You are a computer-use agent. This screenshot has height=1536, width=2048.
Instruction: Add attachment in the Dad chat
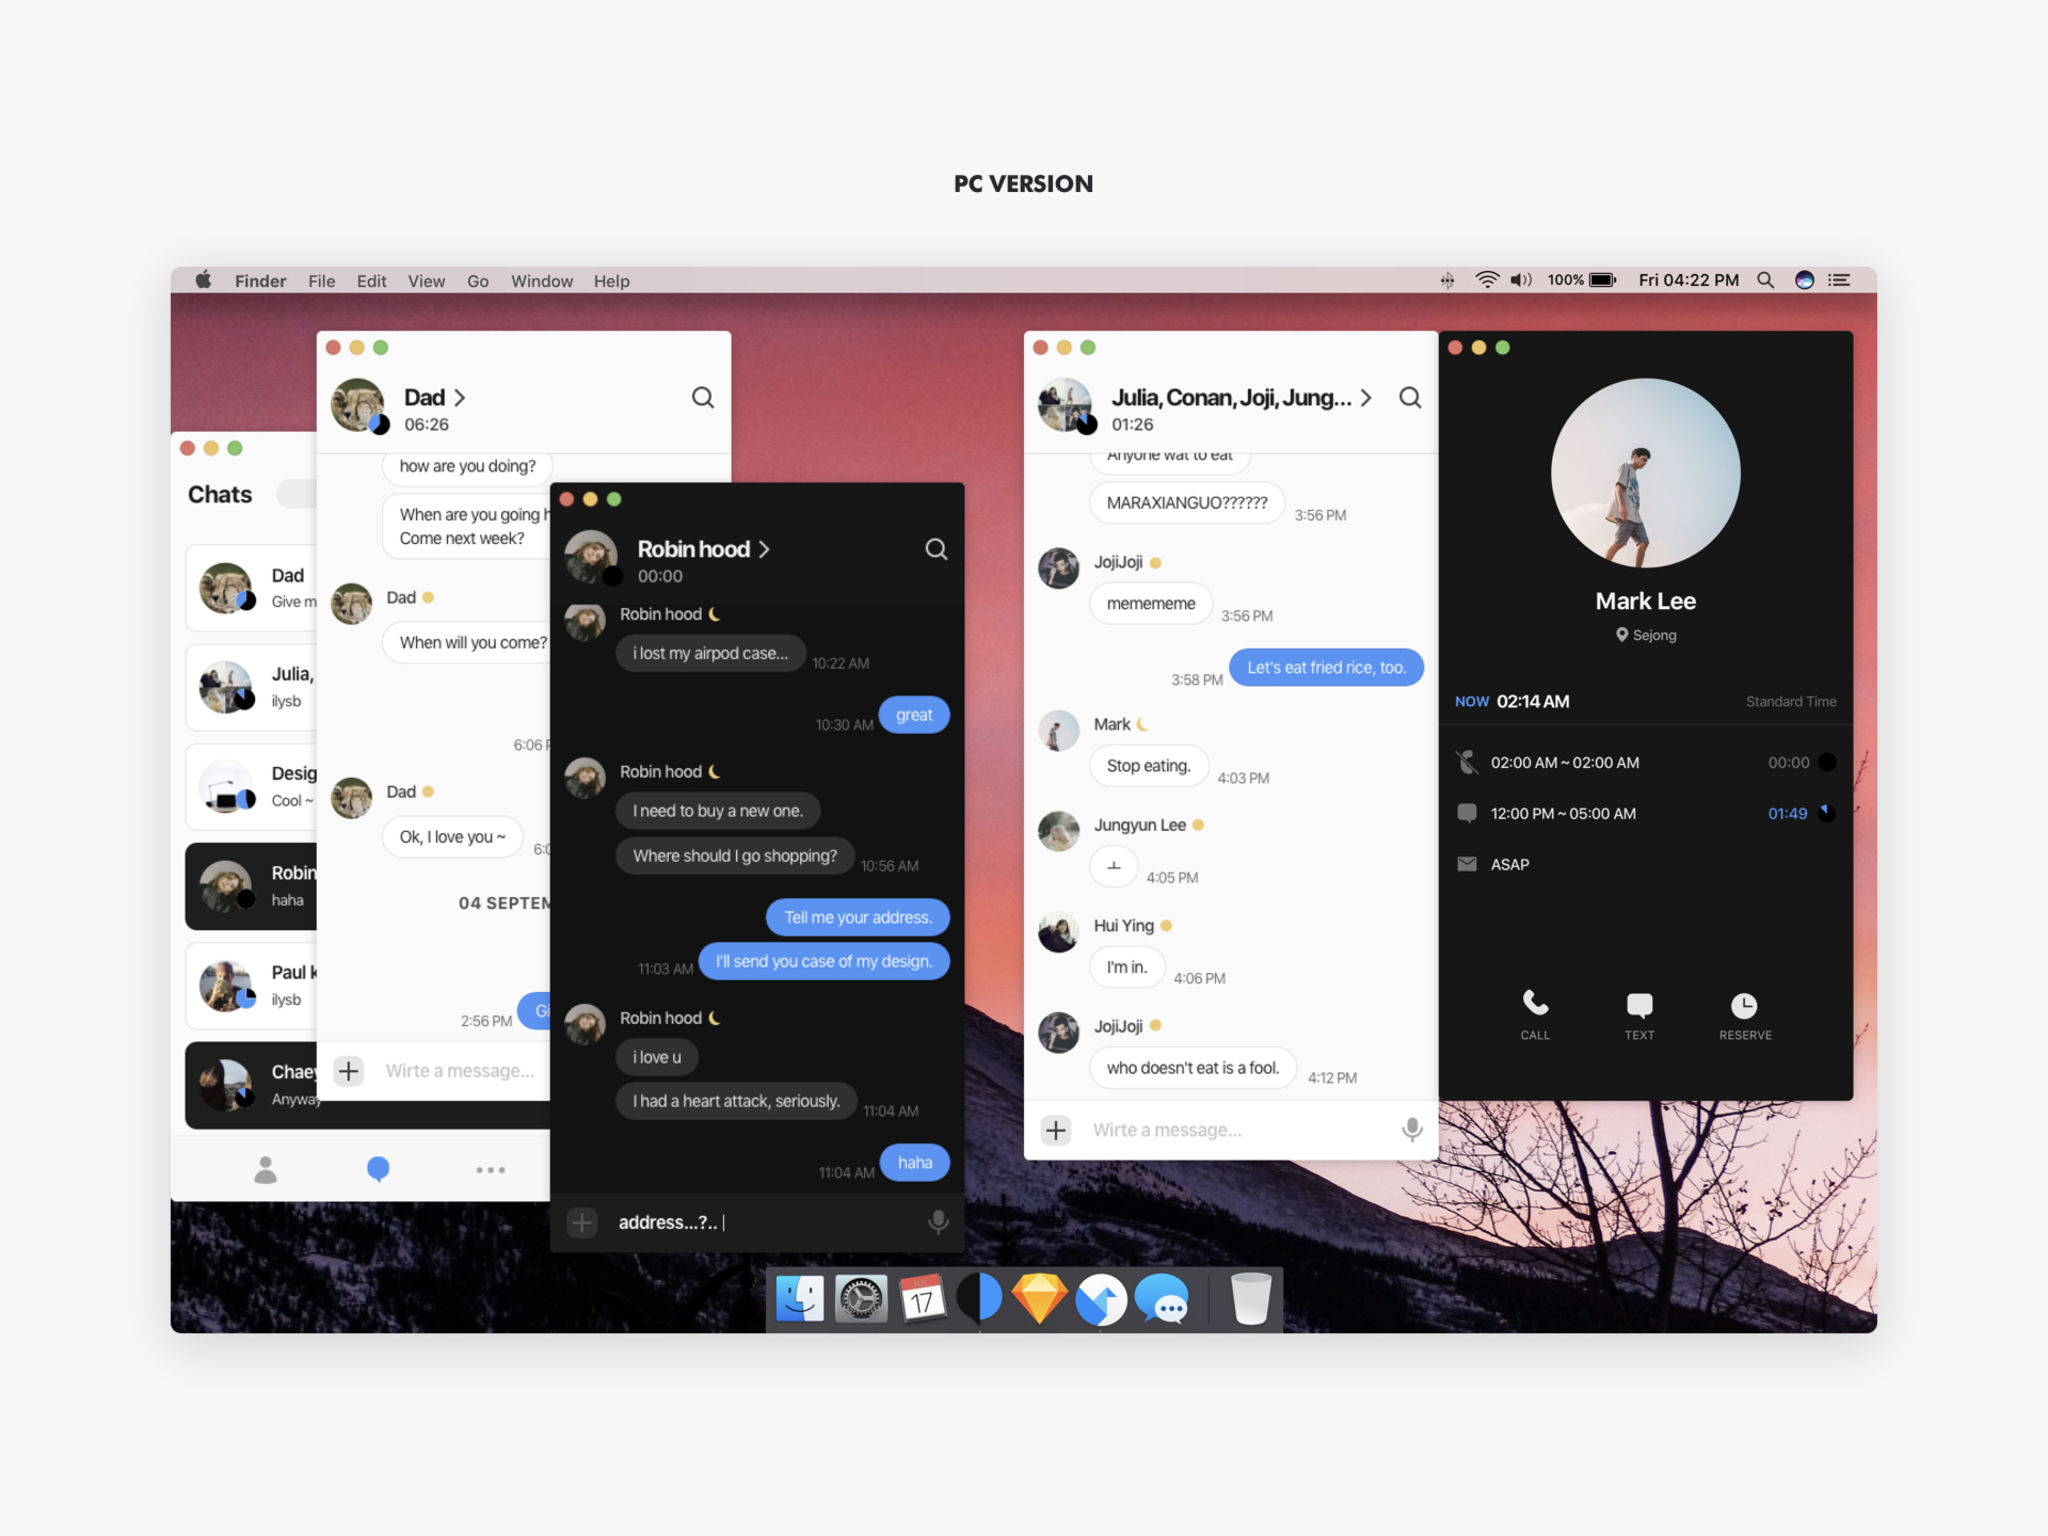348,1071
